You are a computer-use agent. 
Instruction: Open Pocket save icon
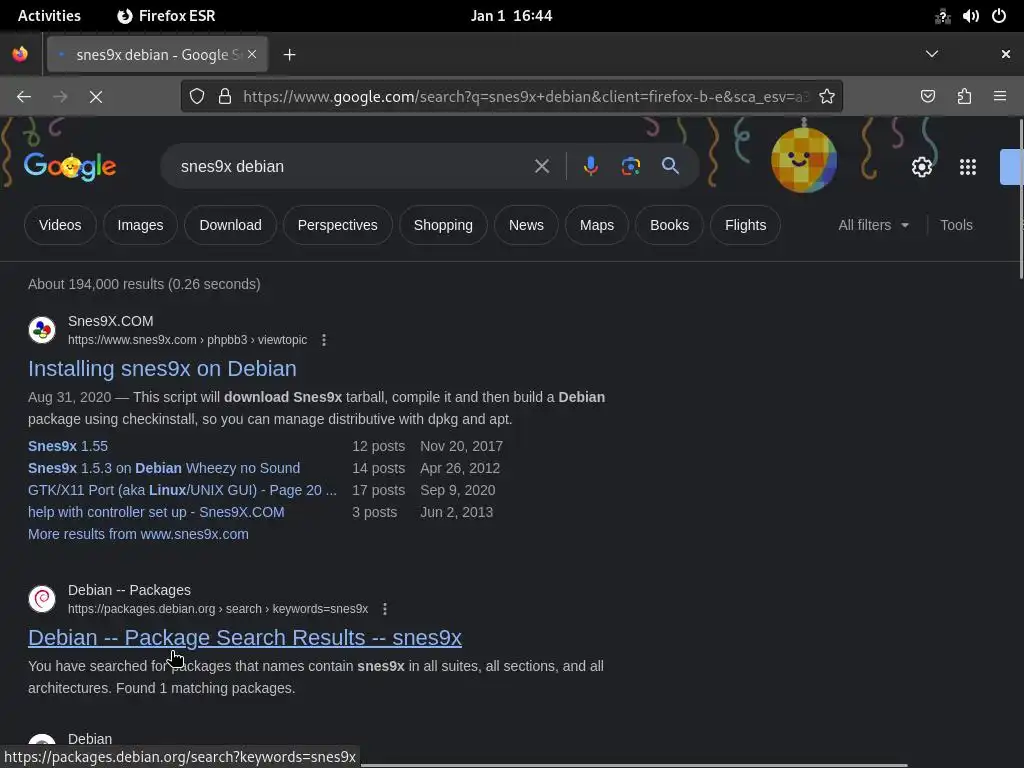pyautogui.click(x=928, y=97)
